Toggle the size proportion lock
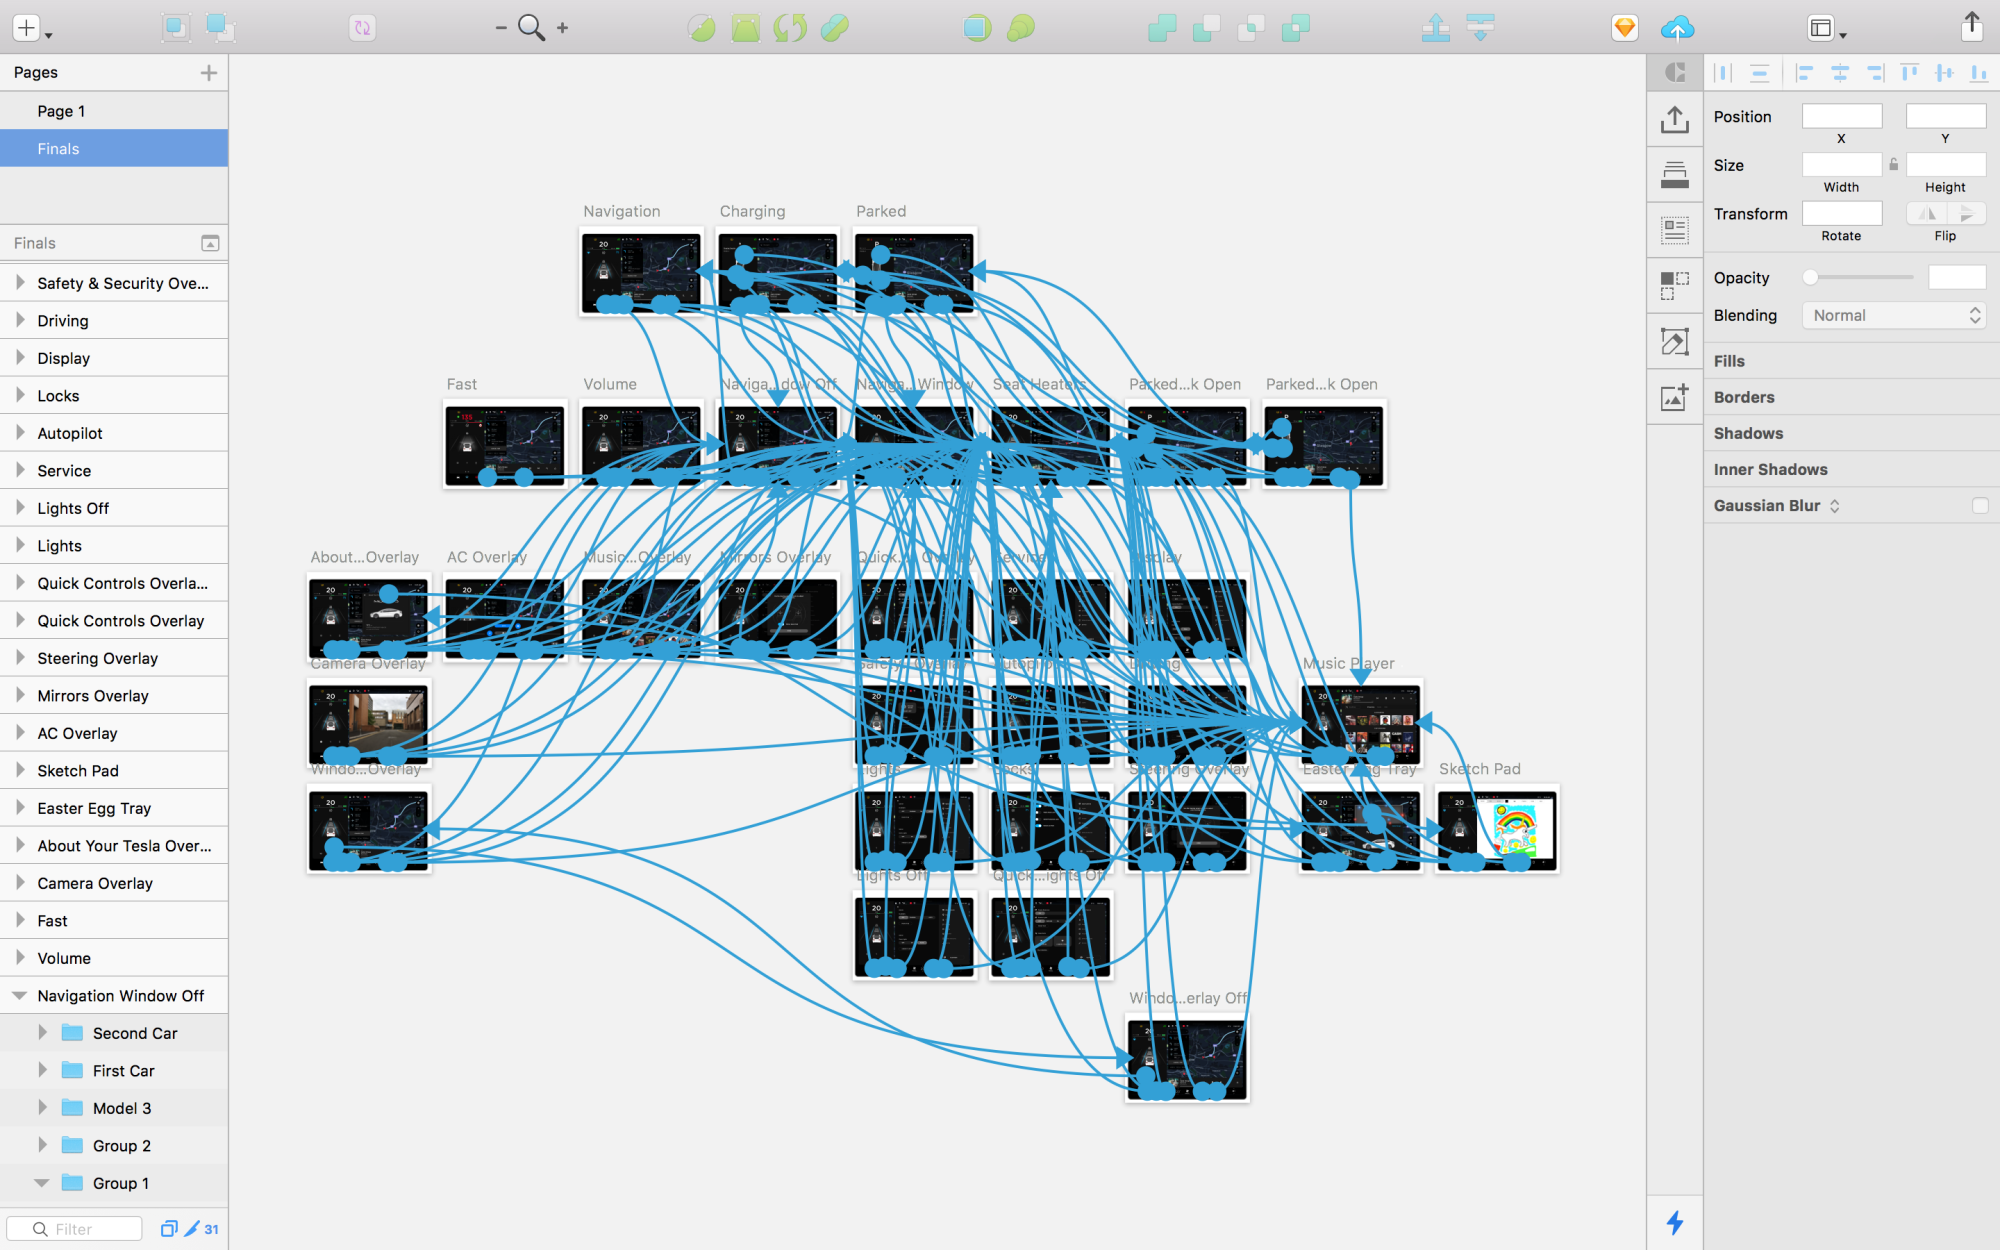 (x=1893, y=165)
